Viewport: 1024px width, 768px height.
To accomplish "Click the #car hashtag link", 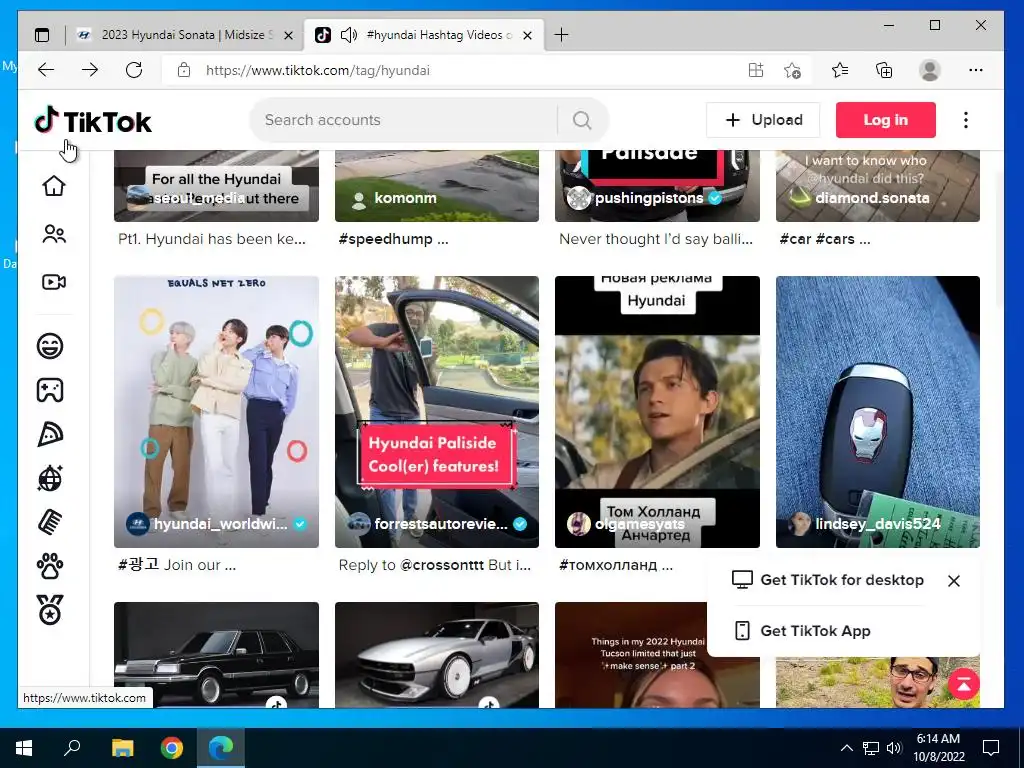I will [795, 239].
